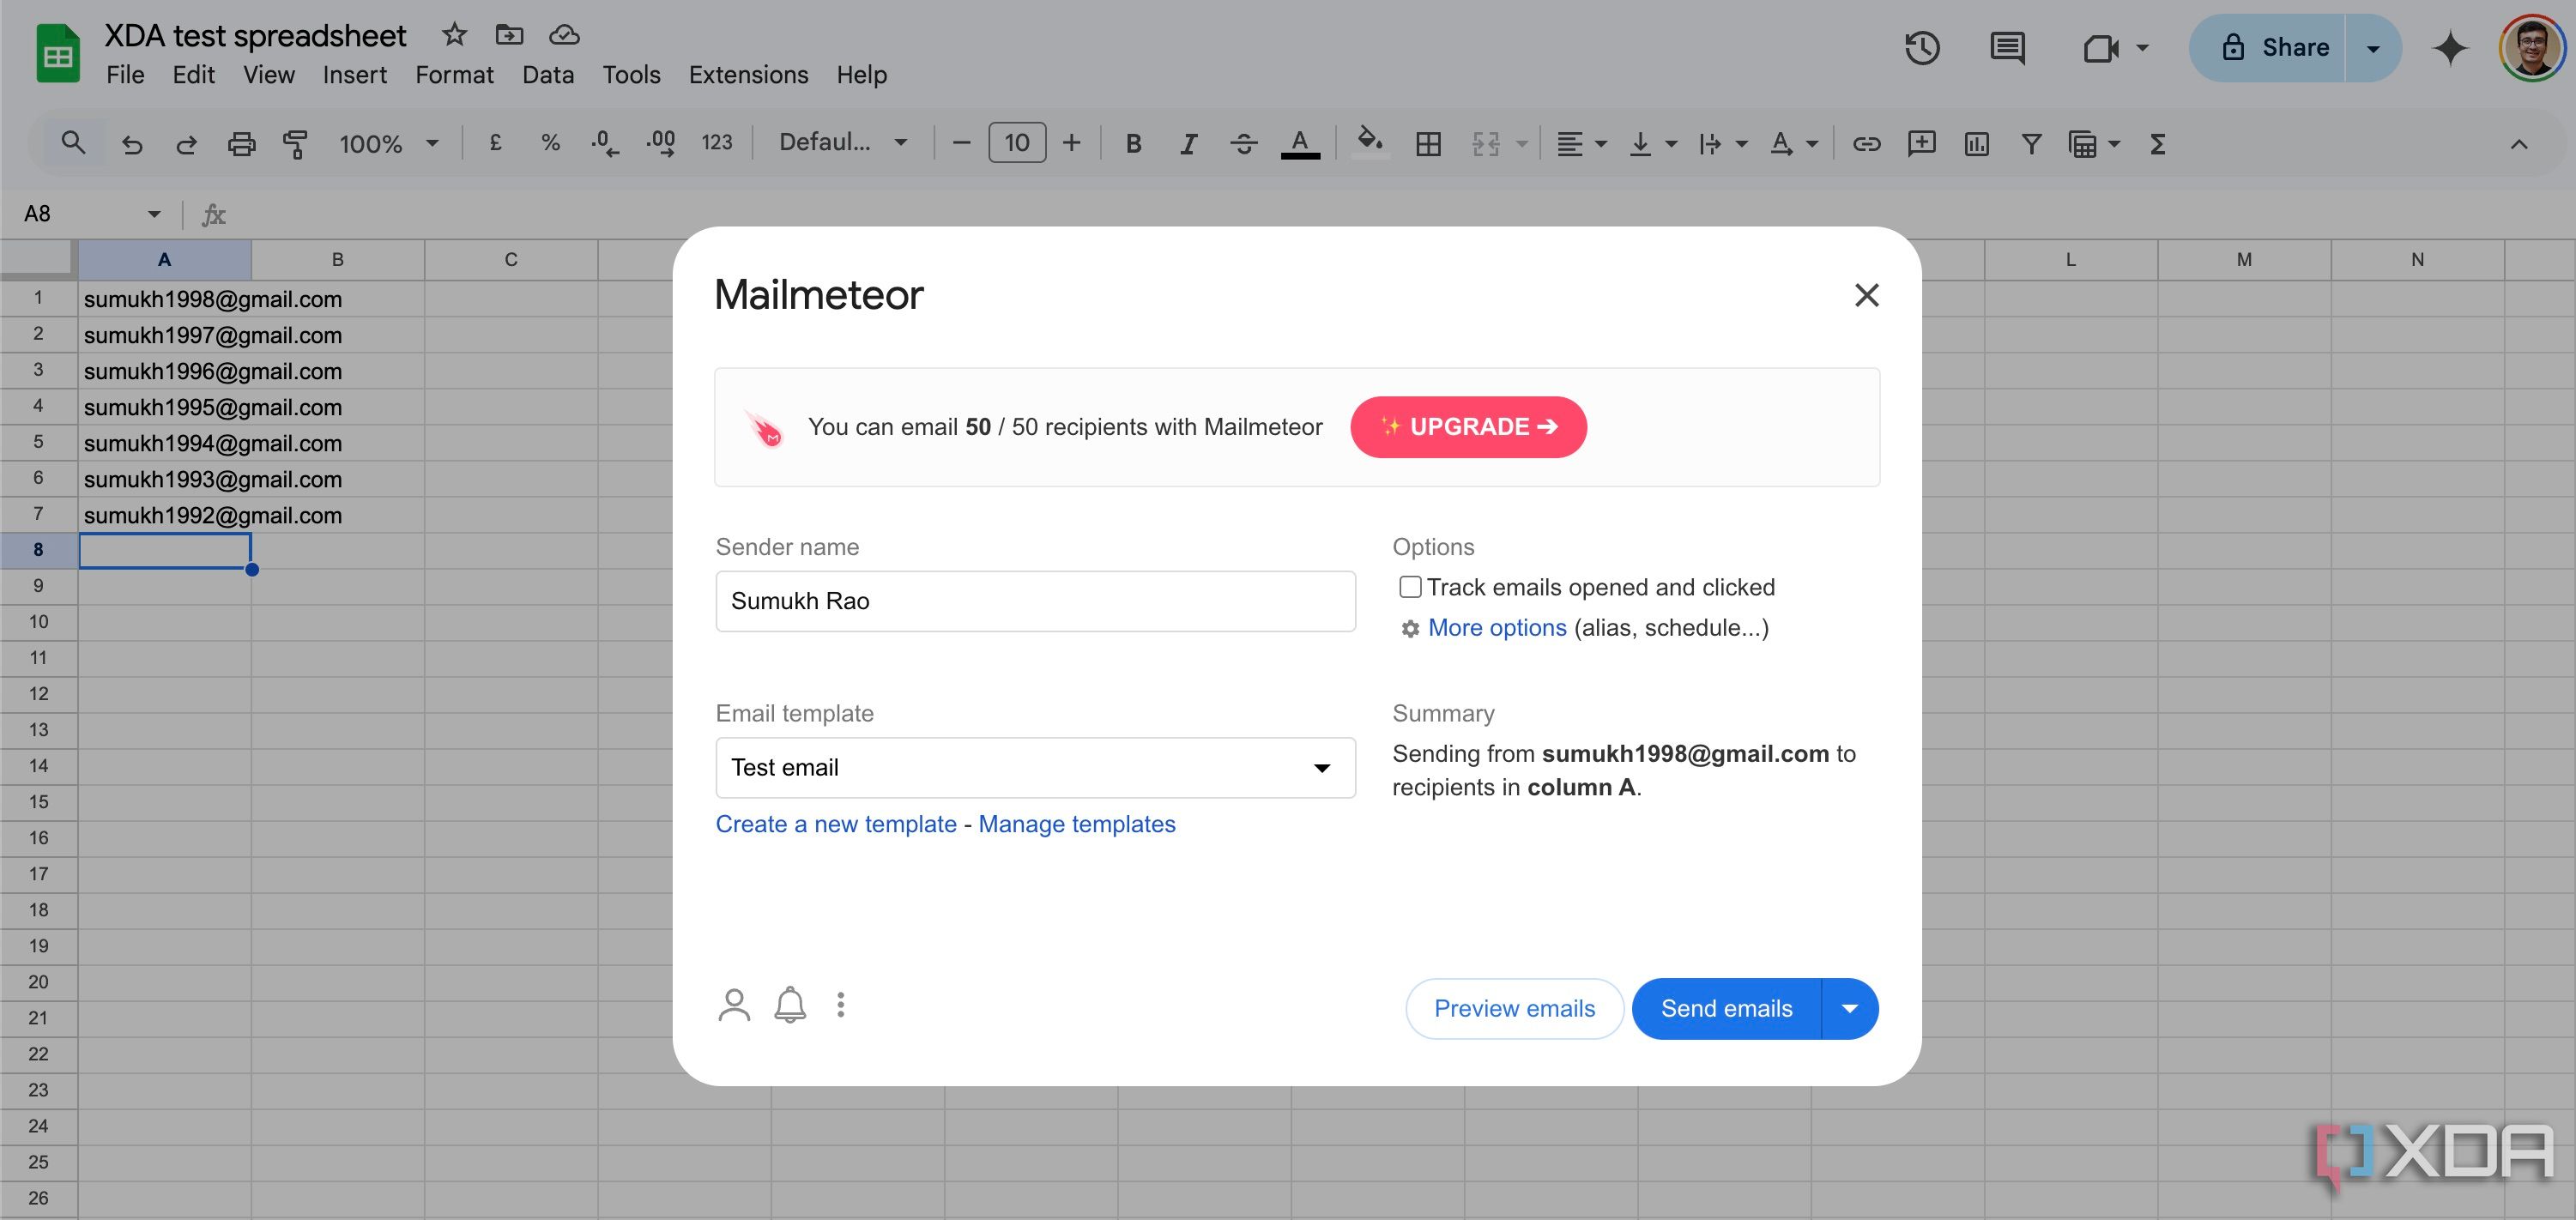Click the font size box
Screen dimensions: 2576x1220
(1016, 143)
